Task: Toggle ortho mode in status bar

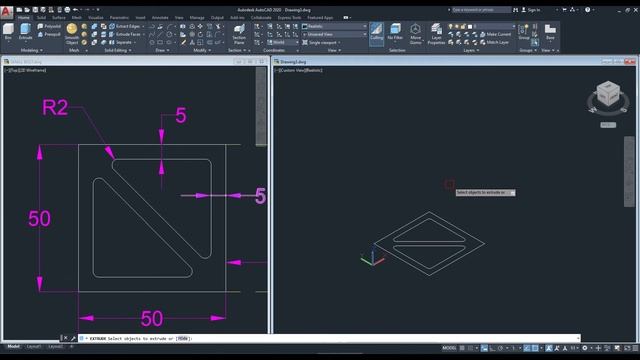Action: tap(492, 348)
